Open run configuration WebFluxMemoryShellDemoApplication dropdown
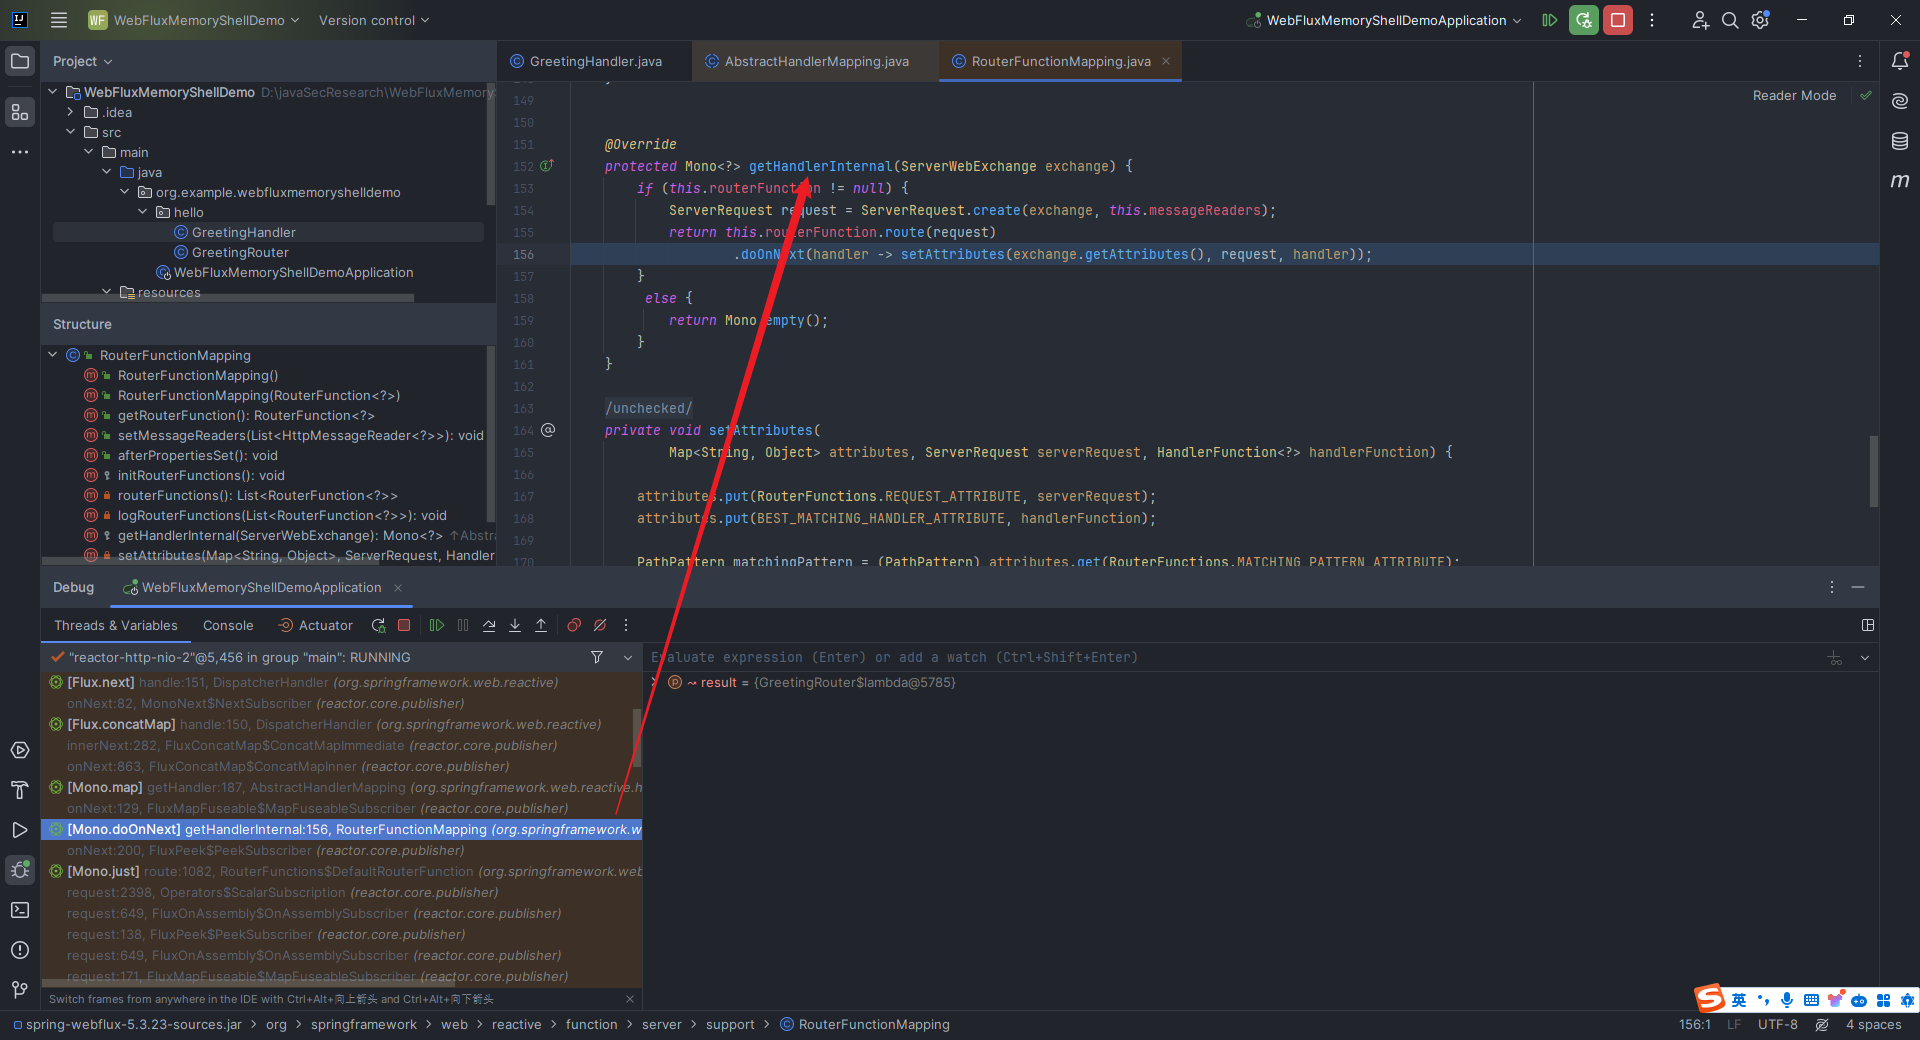The width and height of the screenshot is (1920, 1040). point(1385,20)
